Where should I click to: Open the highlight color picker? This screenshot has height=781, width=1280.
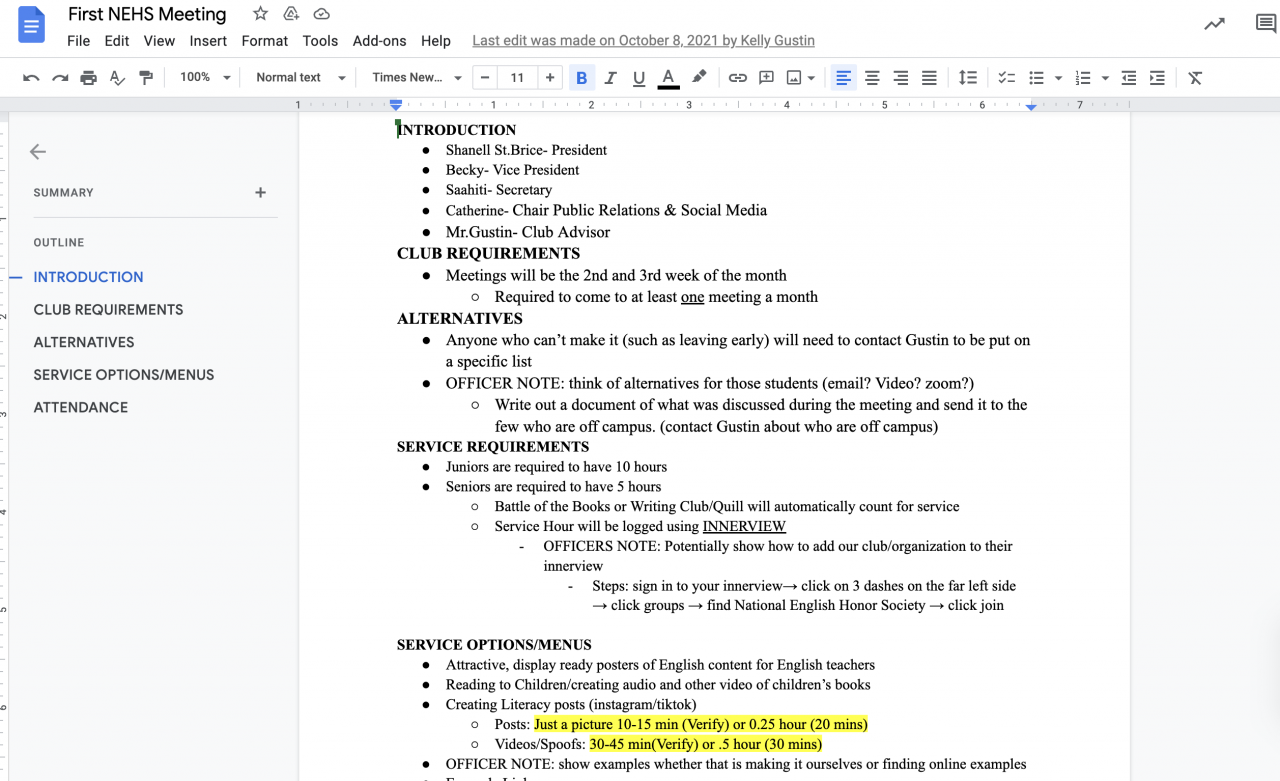pyautogui.click(x=699, y=78)
